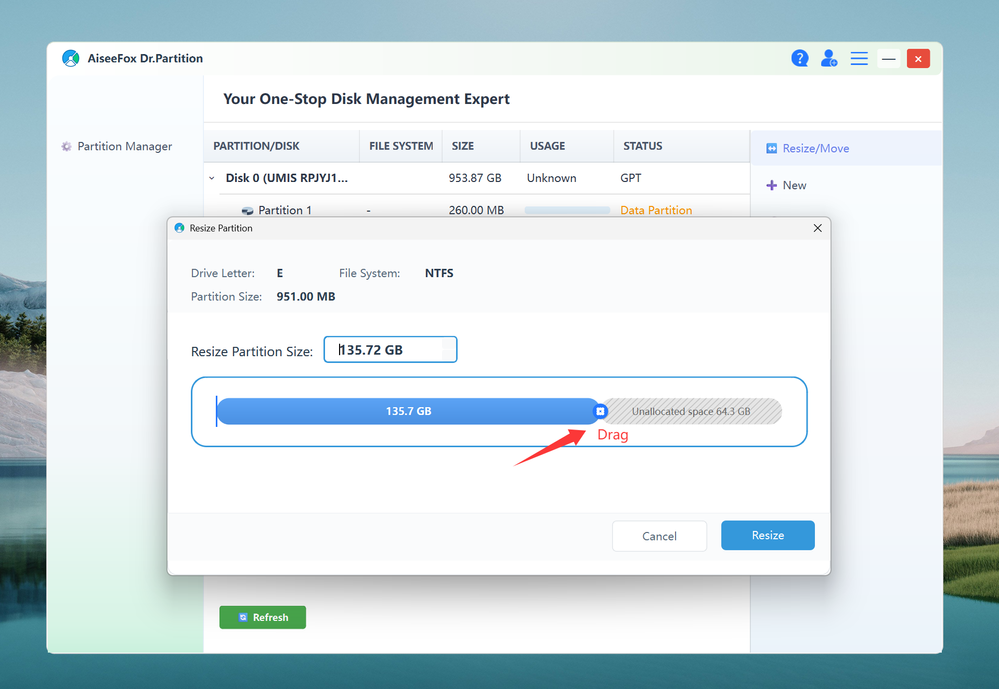Click the partition size slider handle
This screenshot has height=689, width=999.
600,412
